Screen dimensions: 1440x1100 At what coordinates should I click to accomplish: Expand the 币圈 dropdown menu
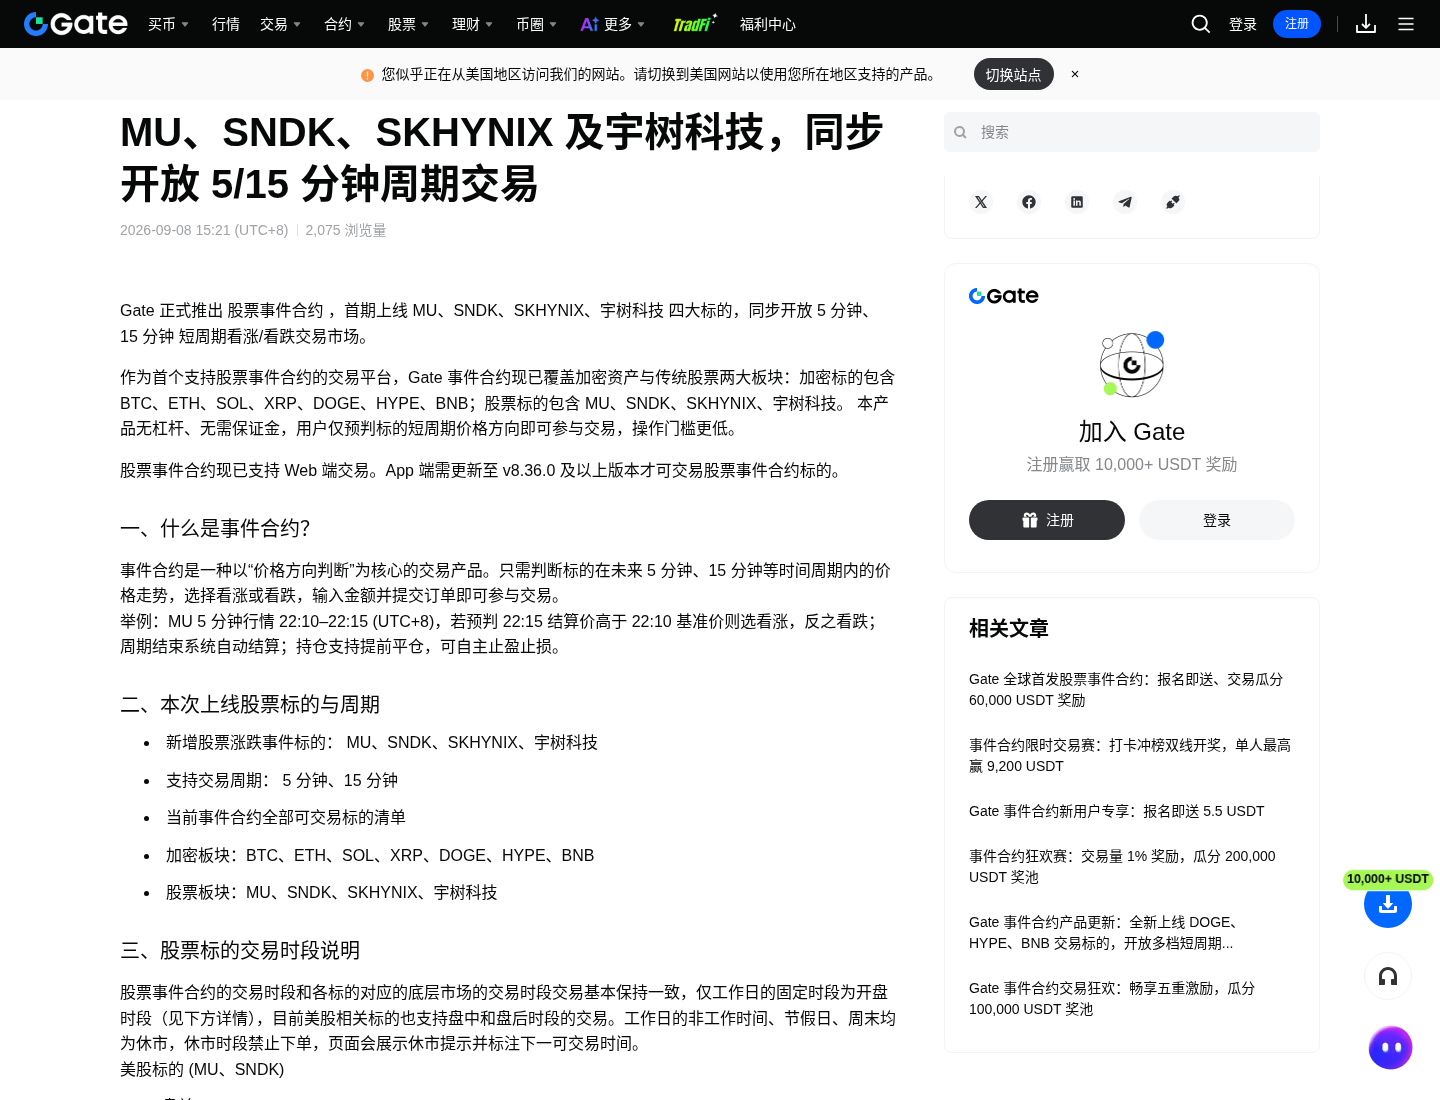536,24
